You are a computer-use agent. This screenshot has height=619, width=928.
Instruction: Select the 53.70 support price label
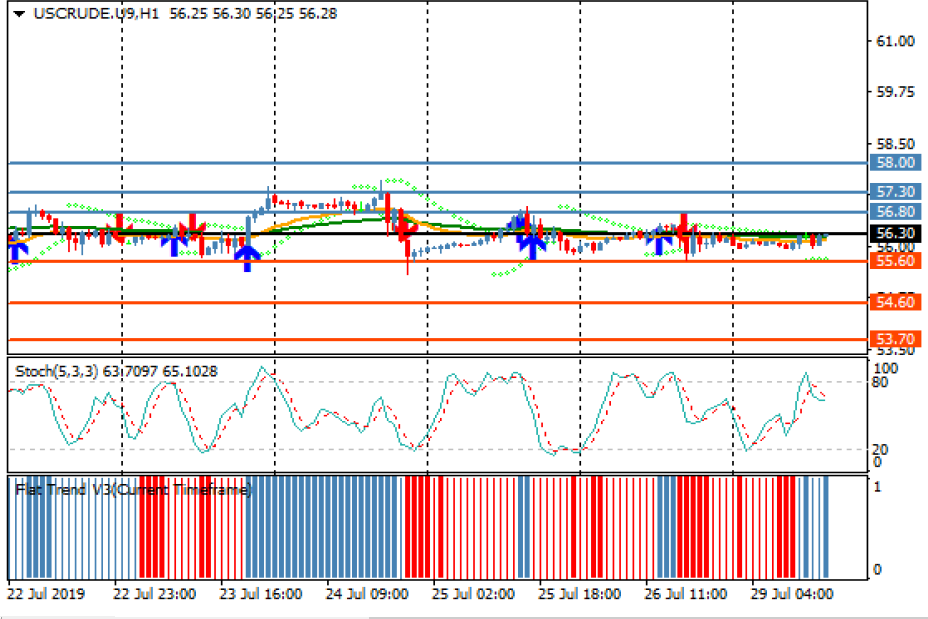coord(895,339)
